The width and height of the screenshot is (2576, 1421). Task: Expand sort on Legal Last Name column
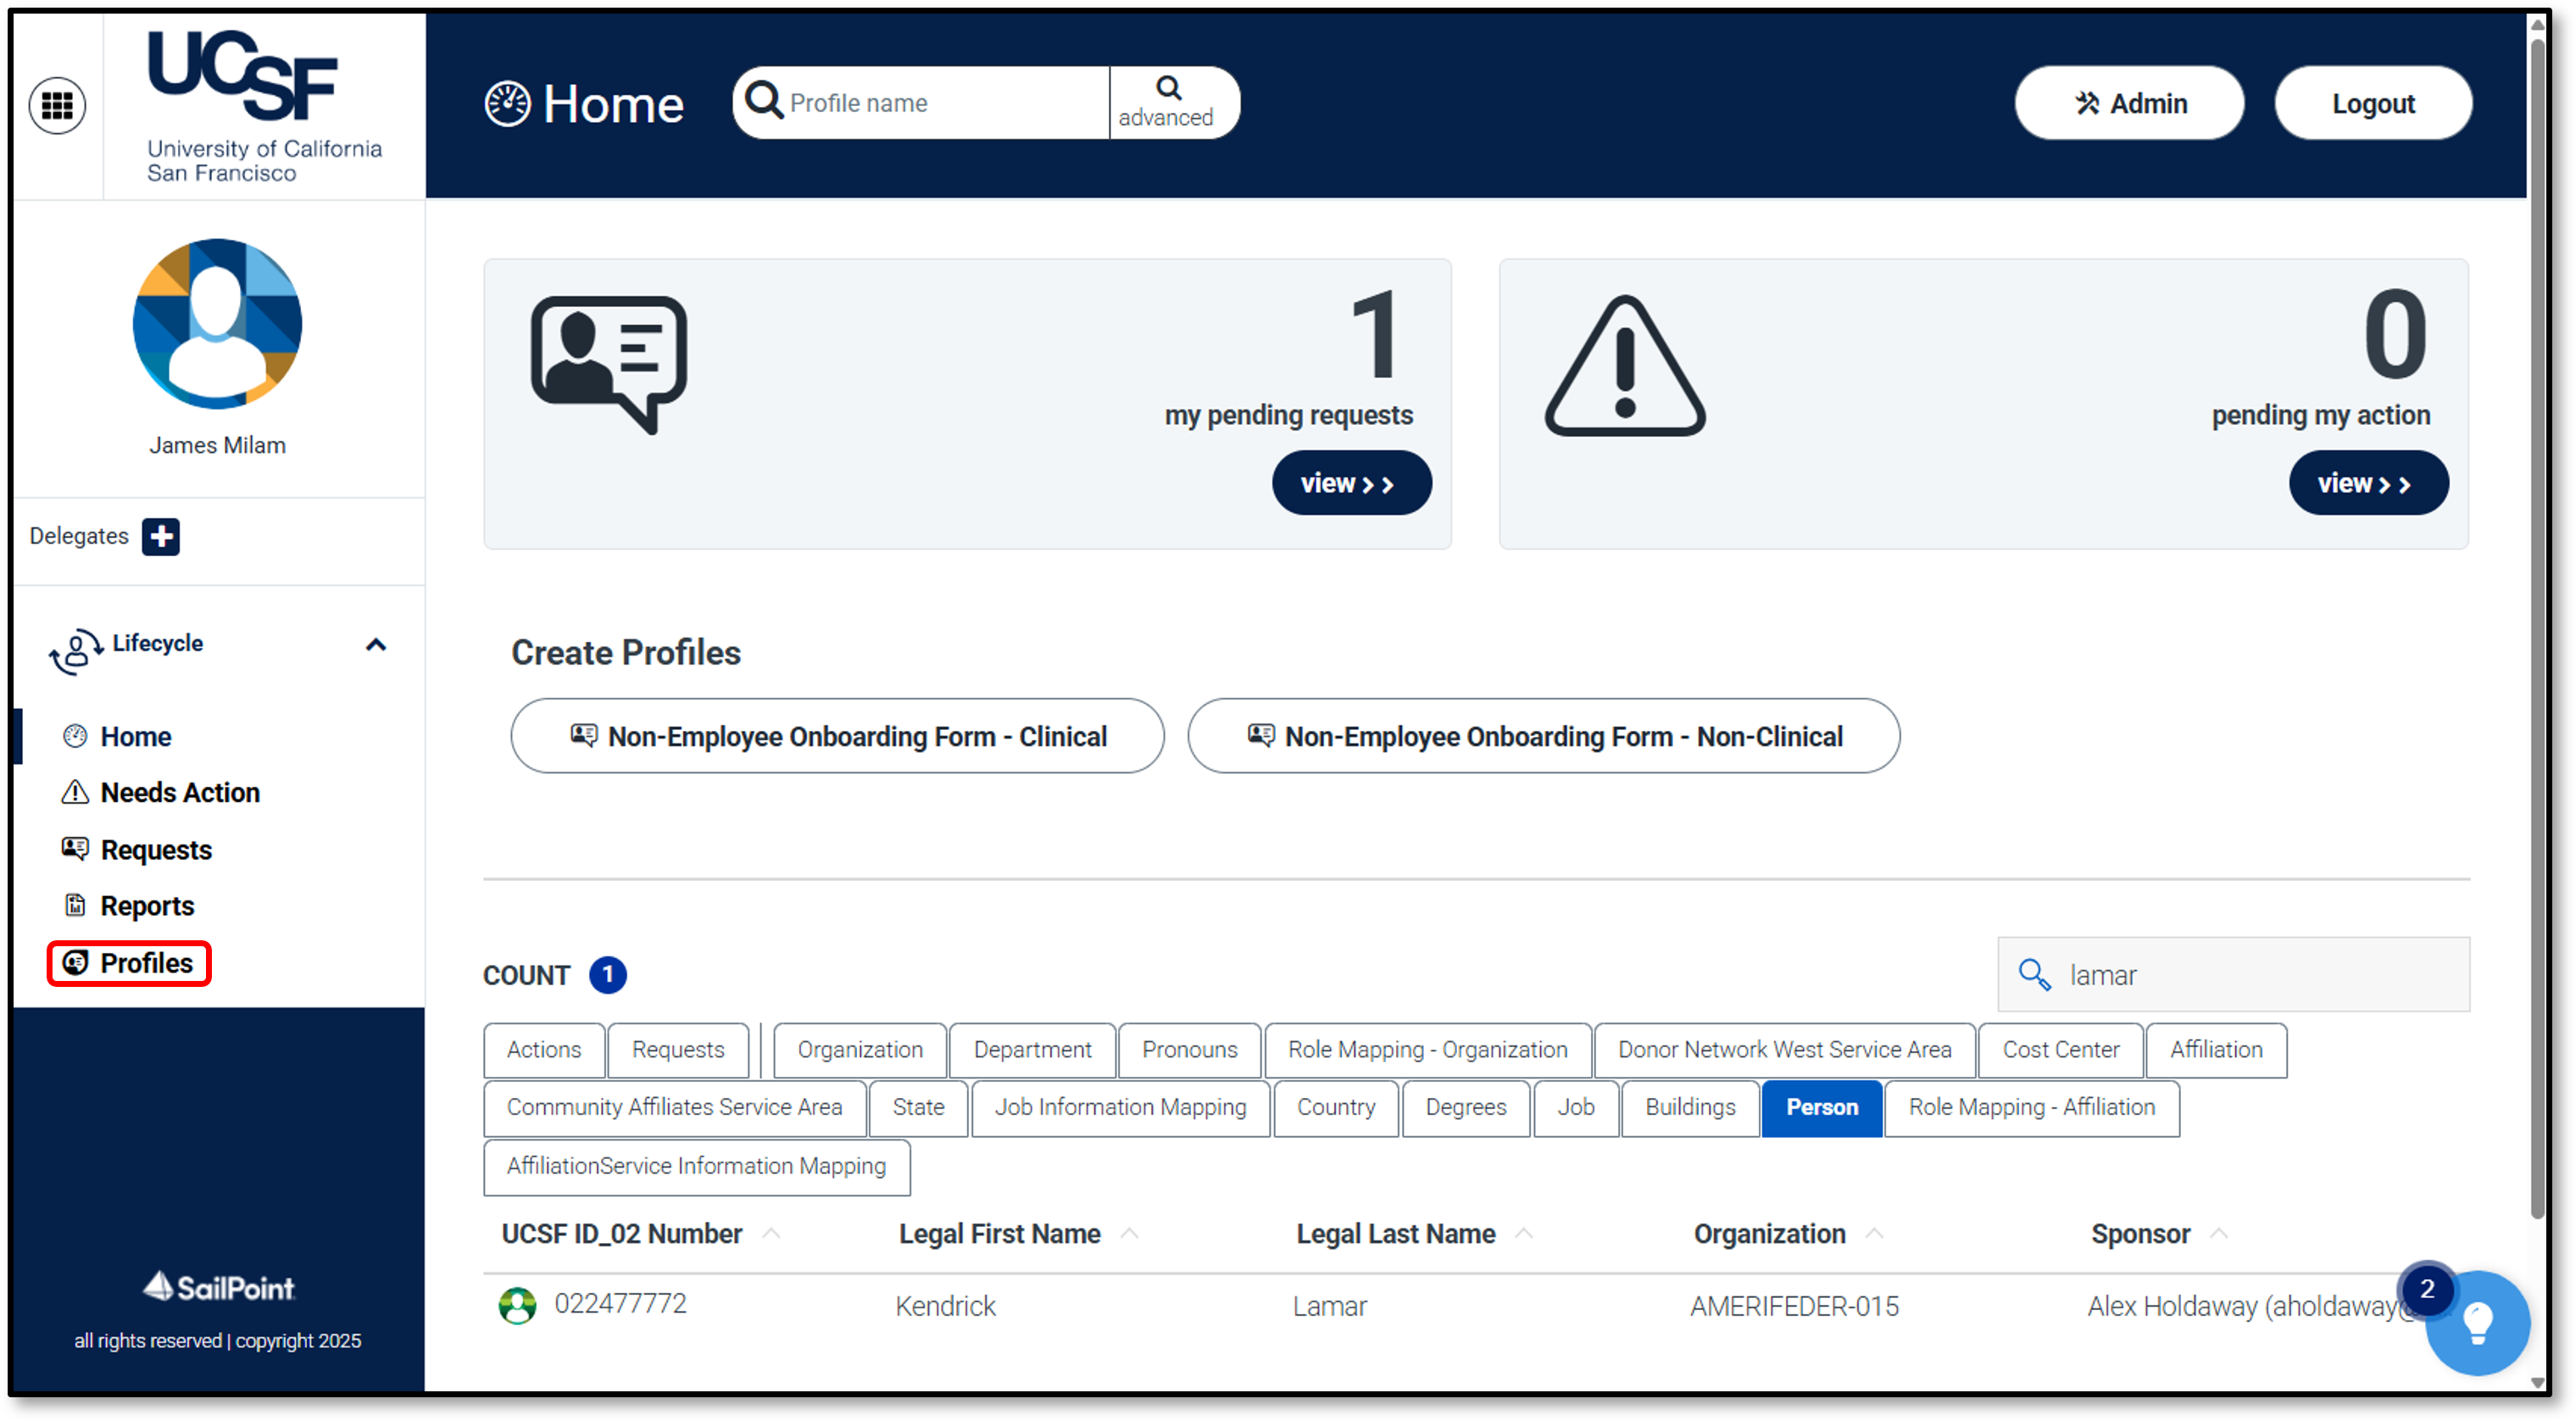click(x=1524, y=1233)
